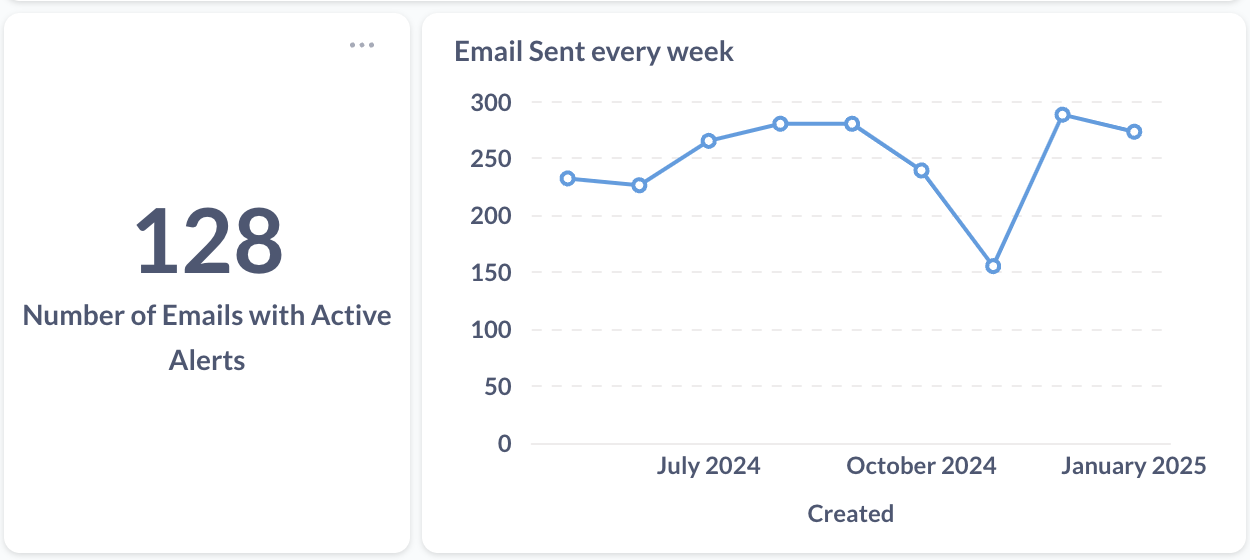Select the second data point from the left
The width and height of the screenshot is (1250, 560).
[x=639, y=185]
